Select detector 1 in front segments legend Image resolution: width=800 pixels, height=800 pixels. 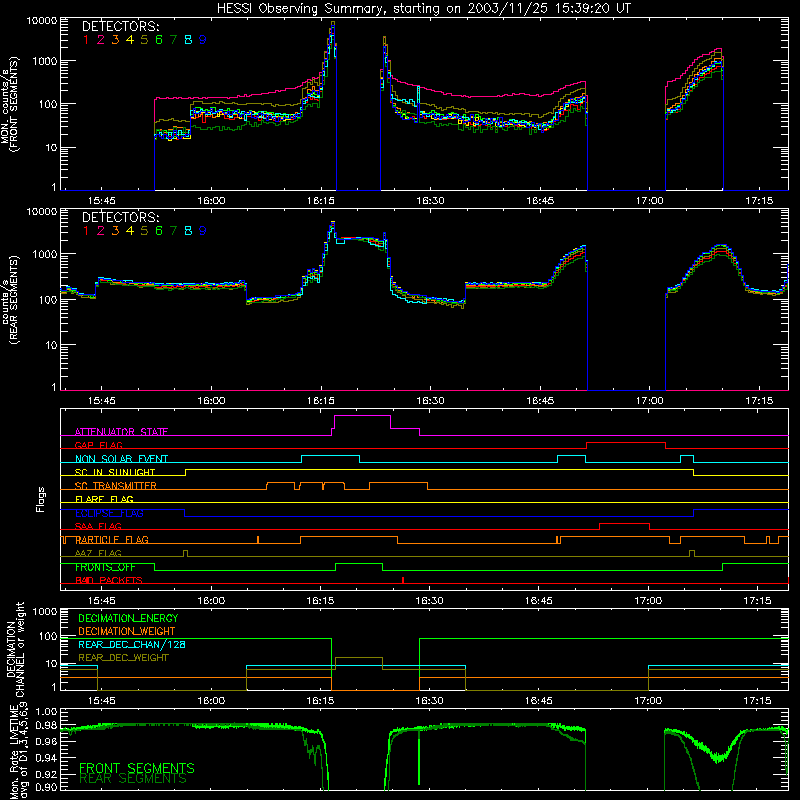click(x=86, y=40)
